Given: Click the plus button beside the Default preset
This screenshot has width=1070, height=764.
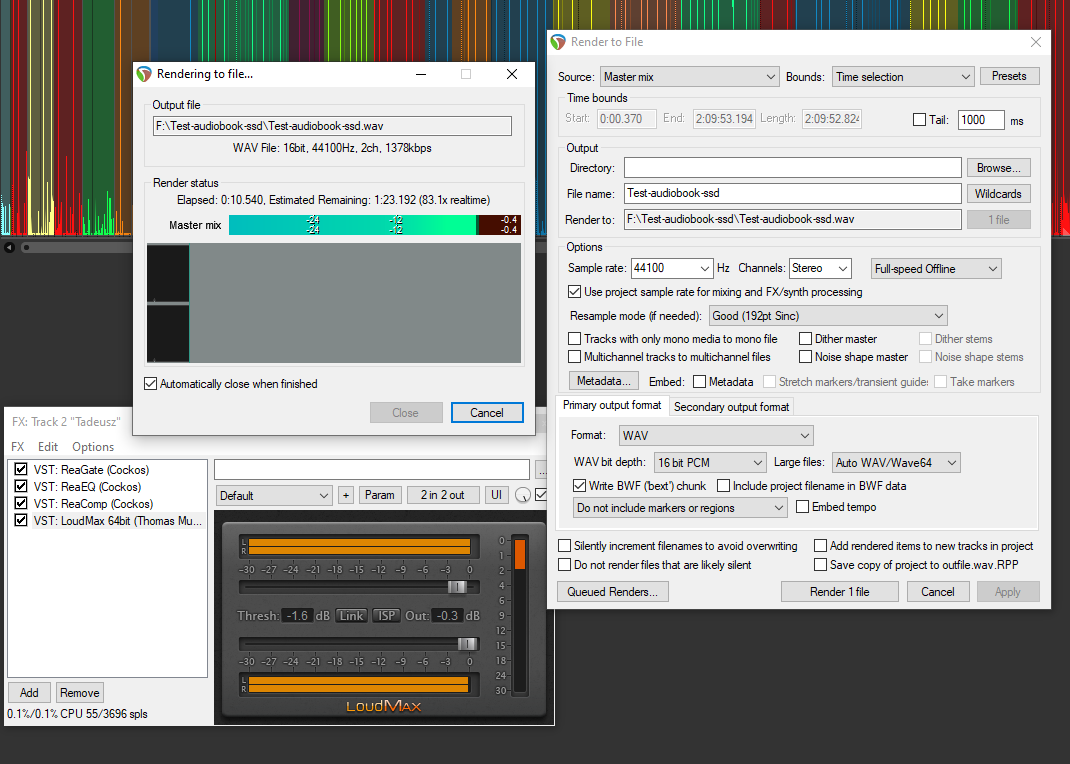Looking at the screenshot, I should coord(346,495).
